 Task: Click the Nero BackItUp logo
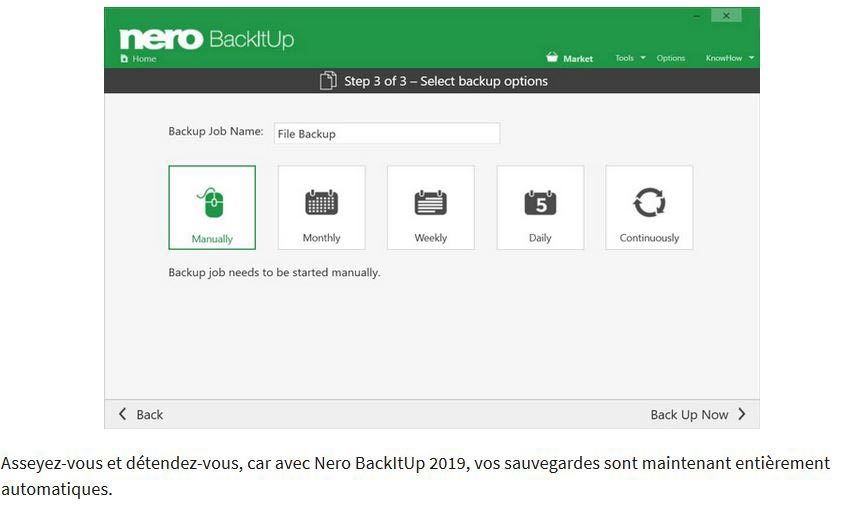[x=207, y=38]
